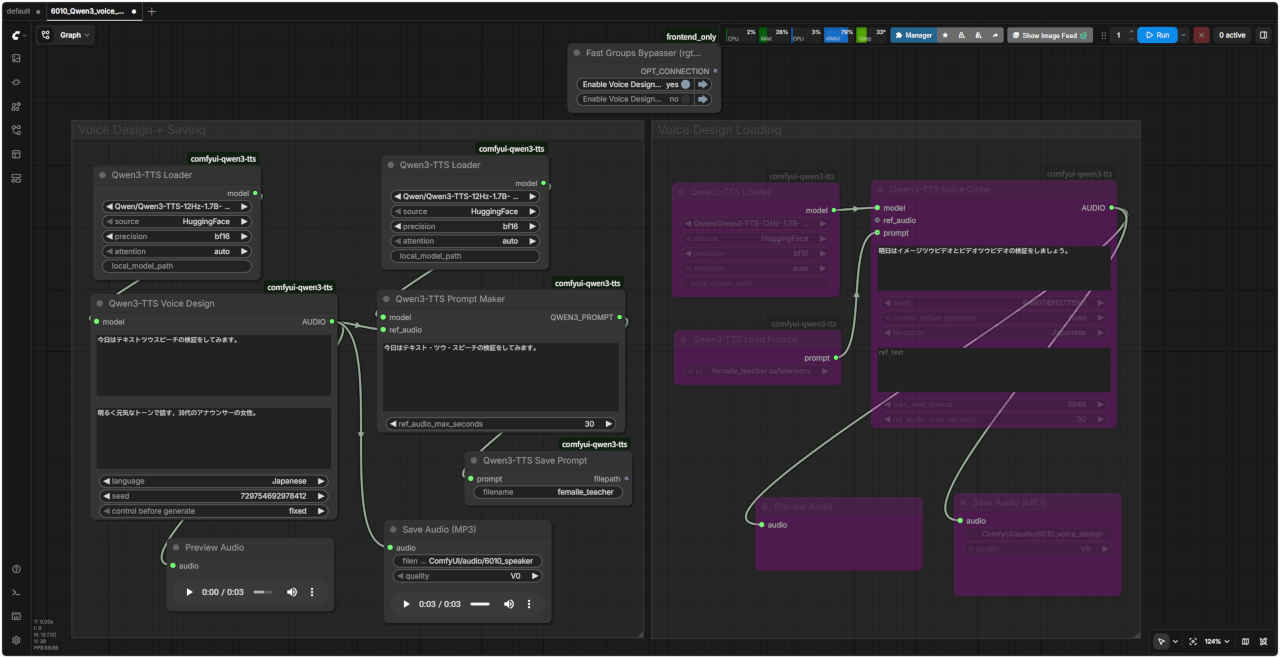Open the assets sidebar panel icon
The height and width of the screenshot is (658, 1280).
point(16,58)
